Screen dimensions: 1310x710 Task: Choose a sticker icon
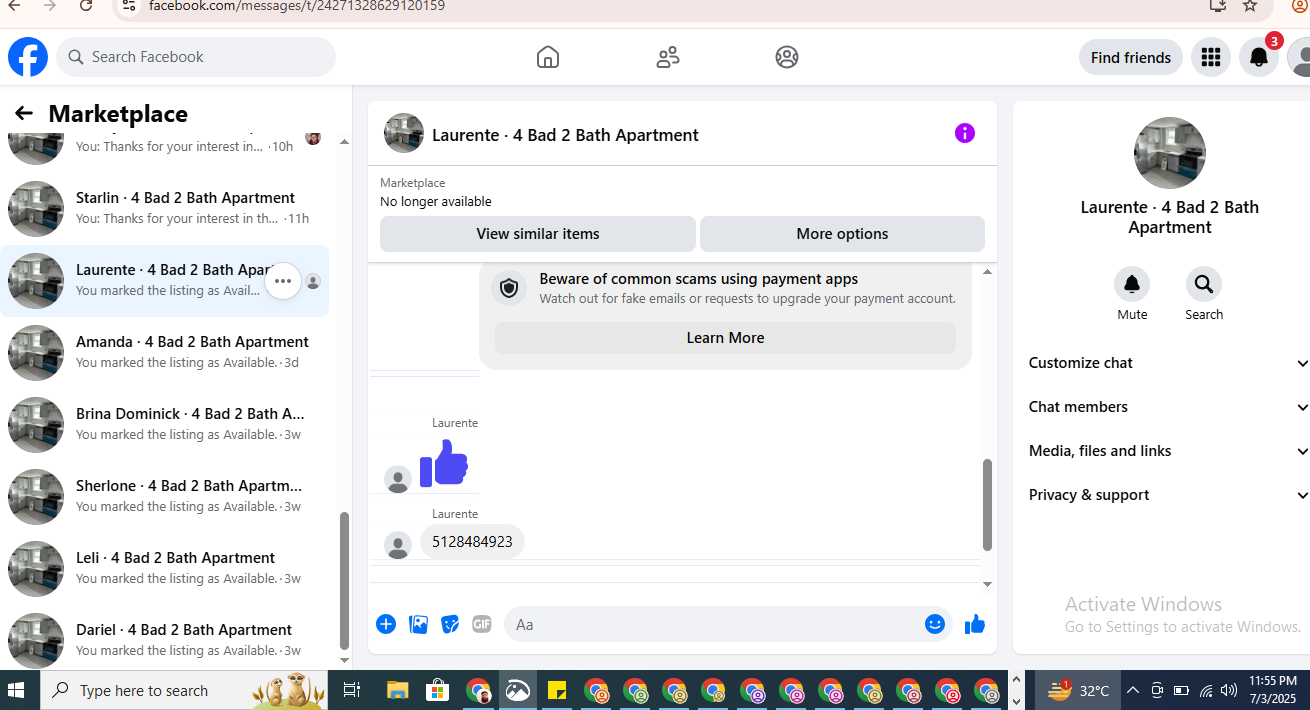tap(450, 624)
